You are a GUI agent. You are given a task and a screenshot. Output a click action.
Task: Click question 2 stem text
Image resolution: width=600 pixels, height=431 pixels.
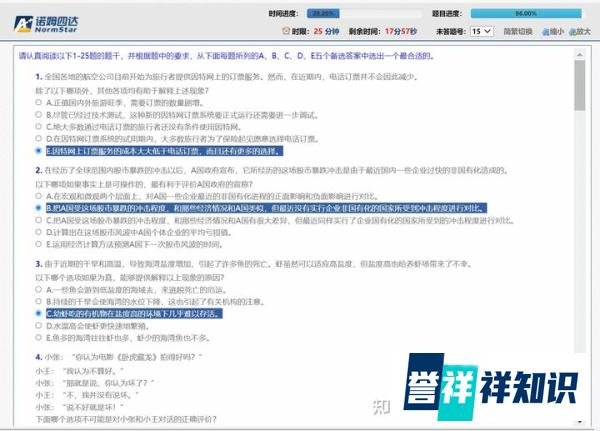tap(276, 170)
